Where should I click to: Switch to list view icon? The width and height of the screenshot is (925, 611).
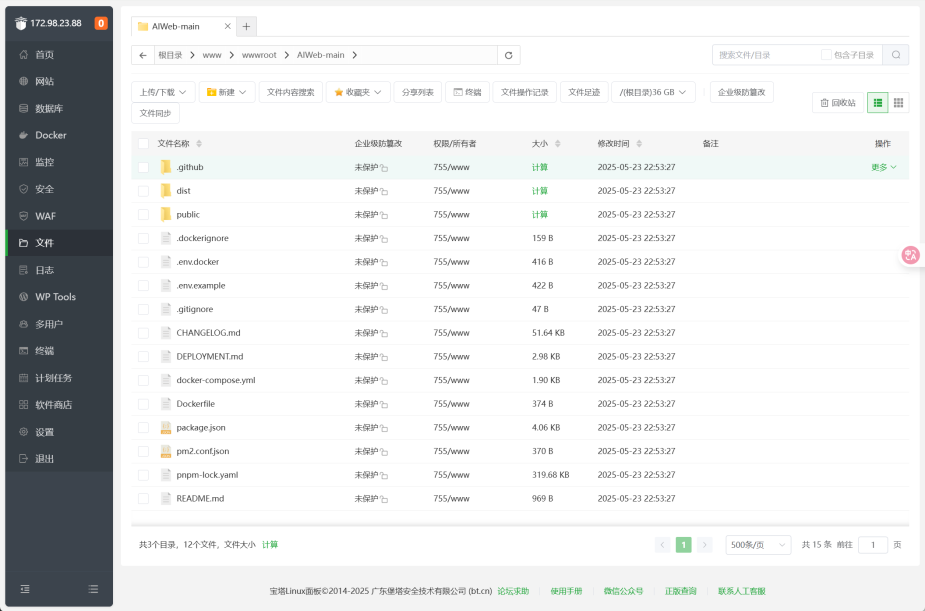(x=878, y=103)
